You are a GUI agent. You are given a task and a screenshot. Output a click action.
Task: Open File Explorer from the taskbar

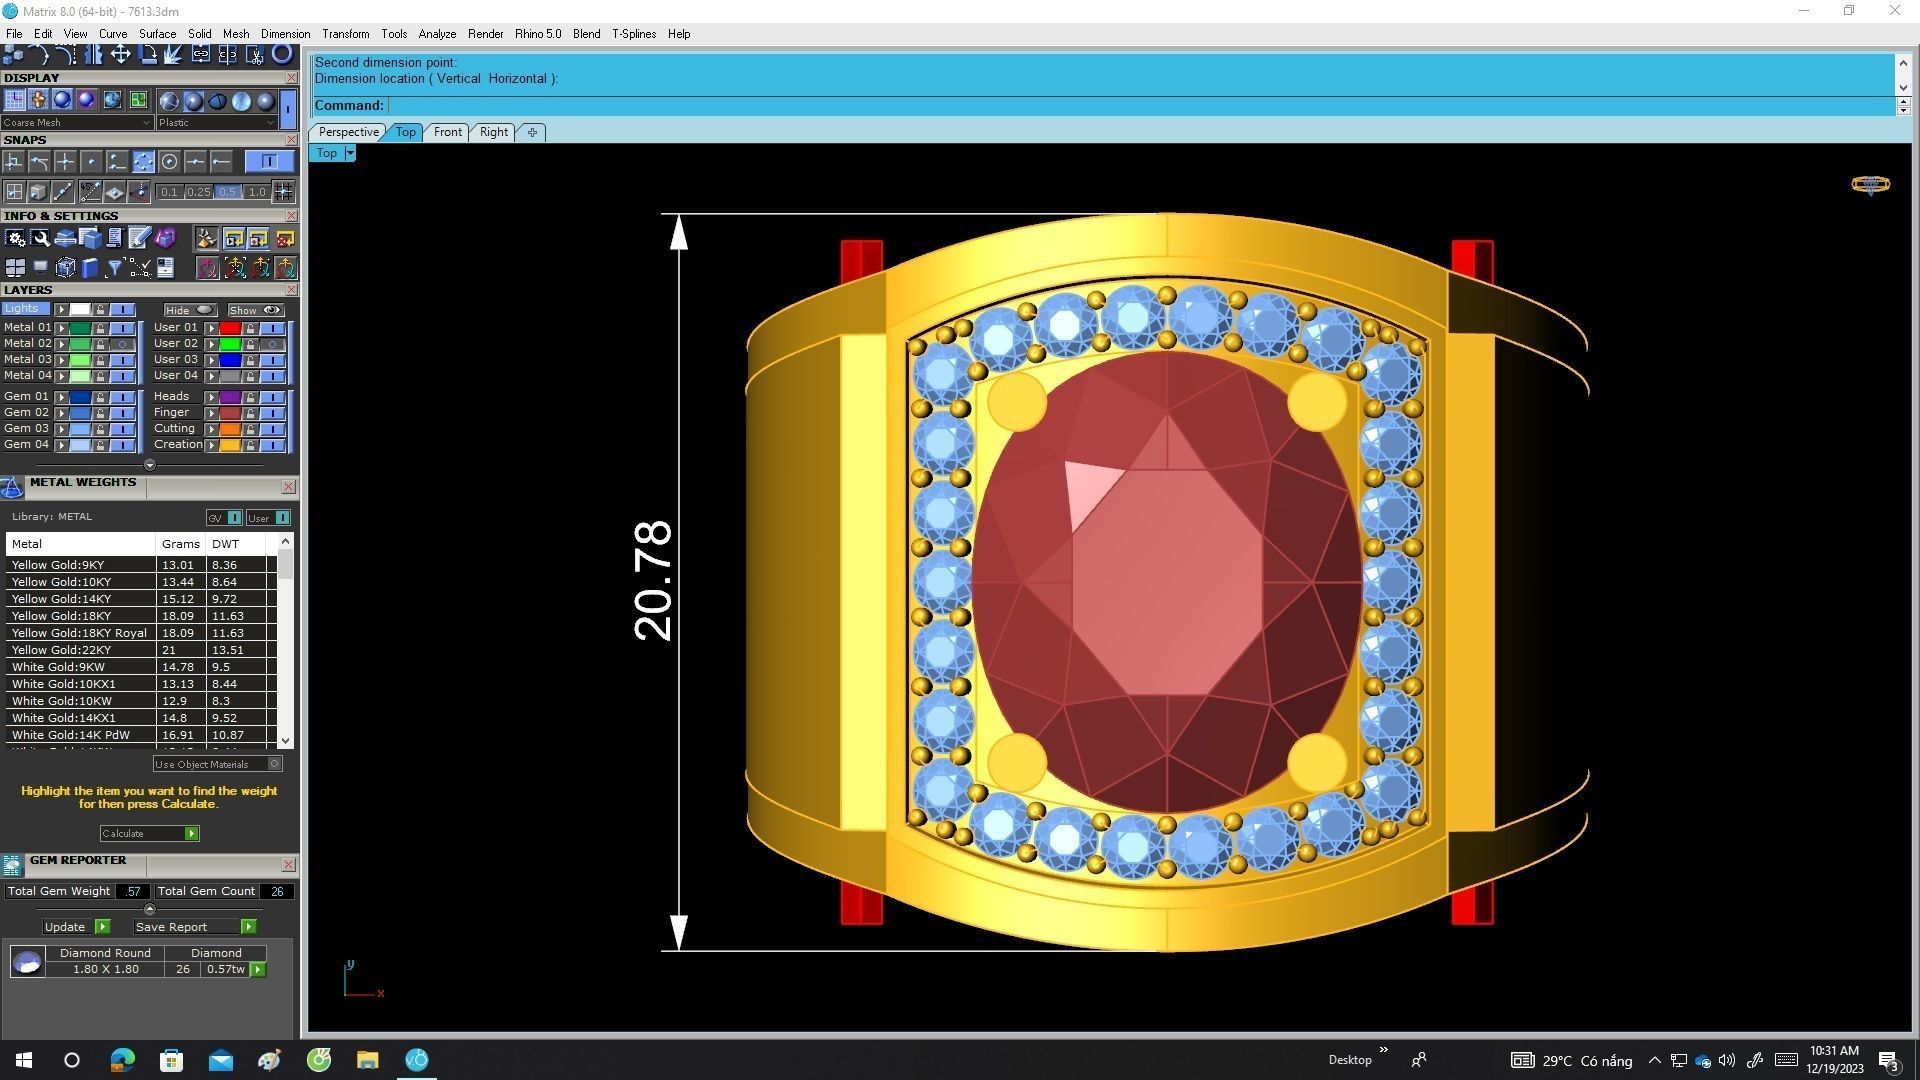367,1060
